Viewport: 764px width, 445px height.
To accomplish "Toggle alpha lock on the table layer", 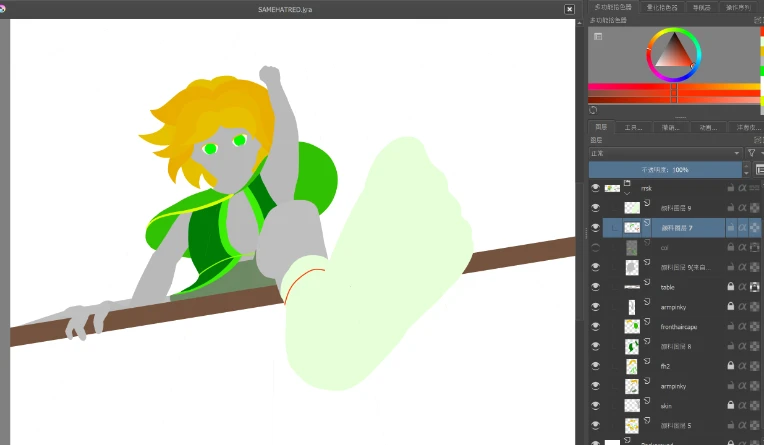I will 742,287.
